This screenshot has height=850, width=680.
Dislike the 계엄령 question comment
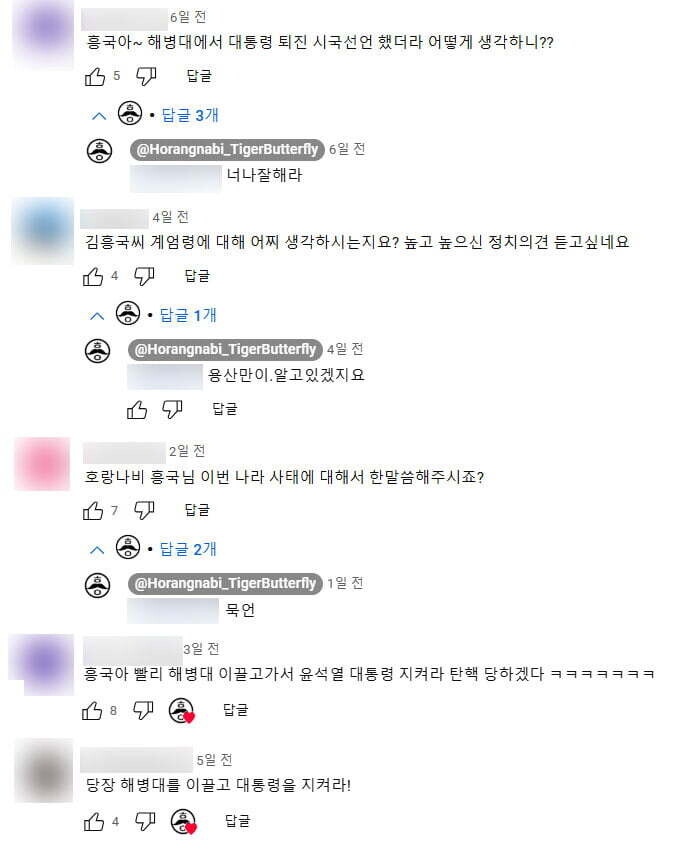click(144, 276)
